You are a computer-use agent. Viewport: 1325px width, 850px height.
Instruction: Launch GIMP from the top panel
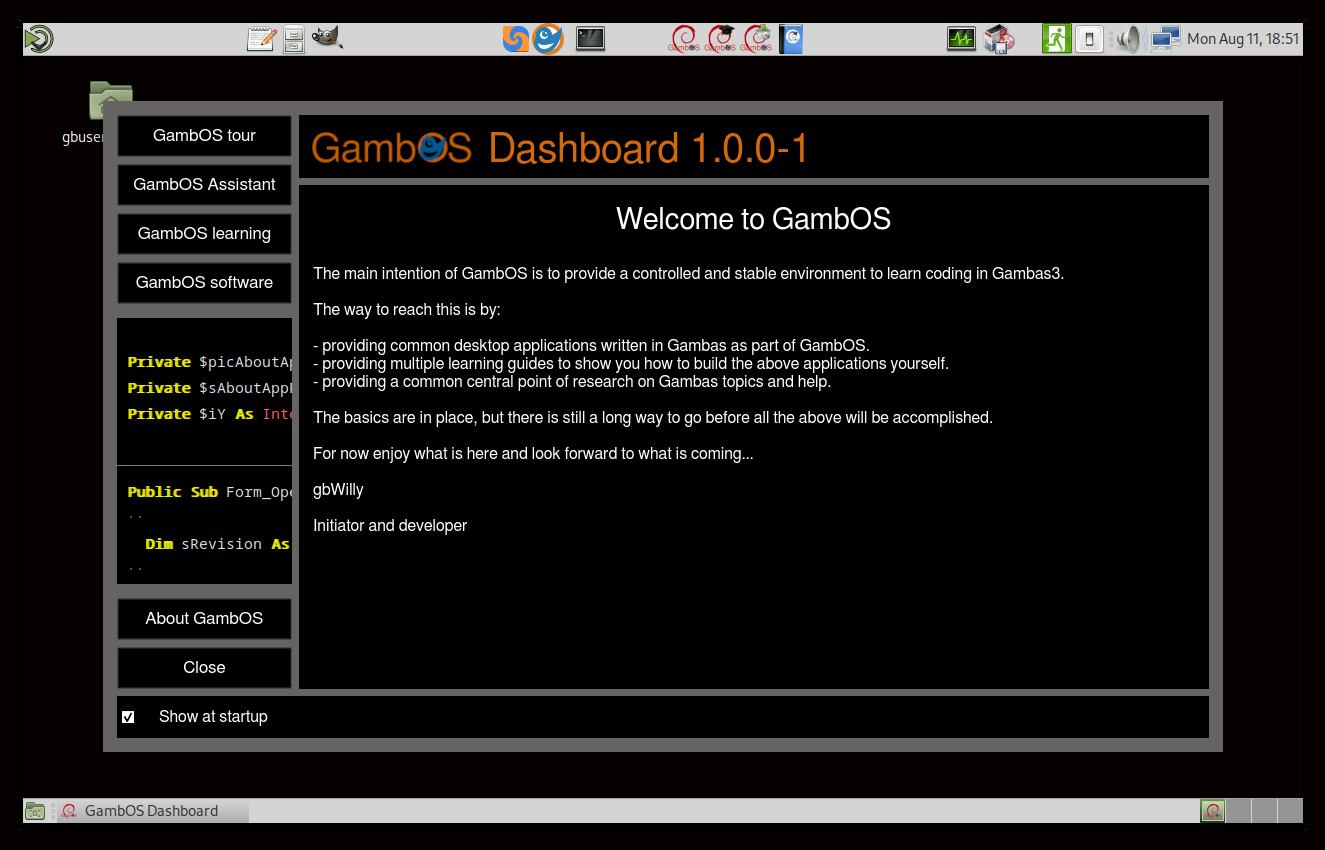pyautogui.click(x=327, y=39)
